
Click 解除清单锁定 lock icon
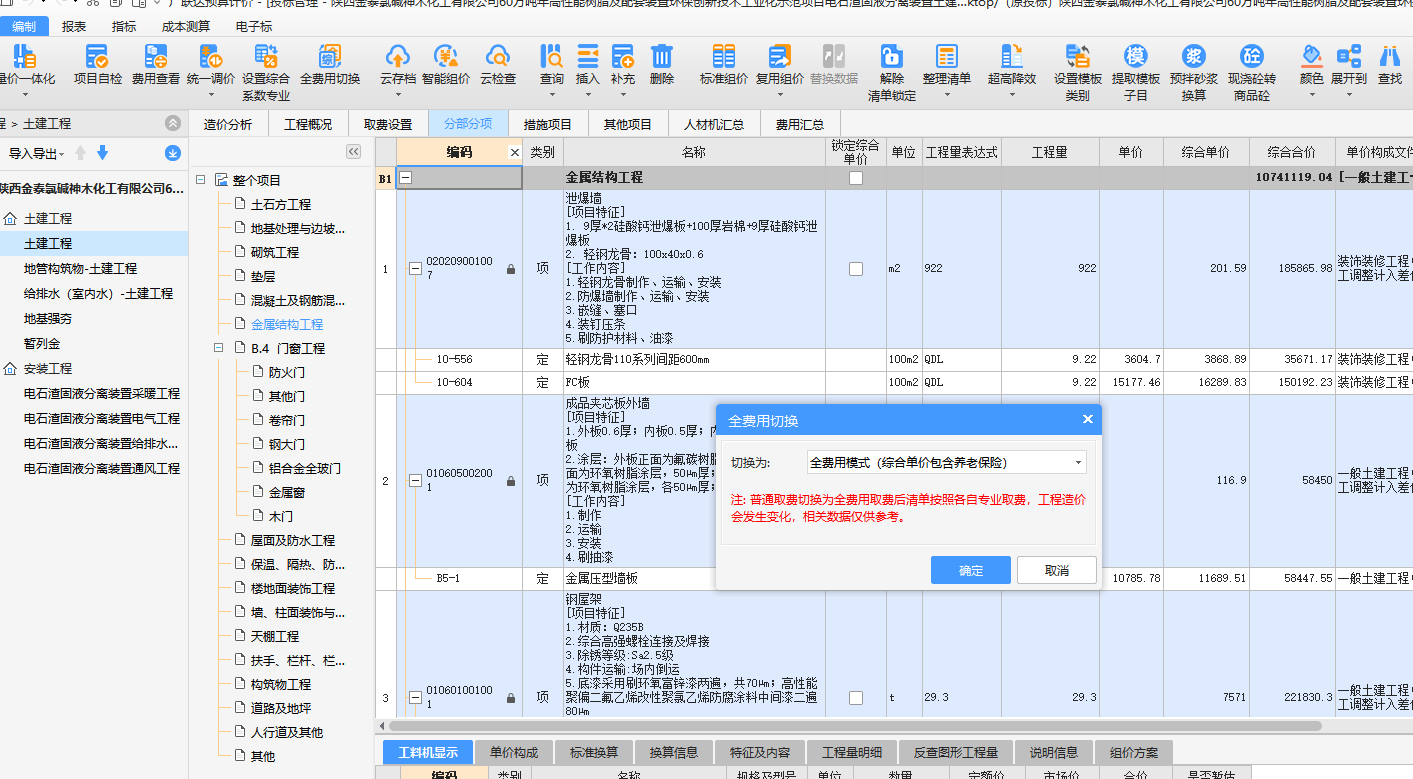[x=891, y=72]
